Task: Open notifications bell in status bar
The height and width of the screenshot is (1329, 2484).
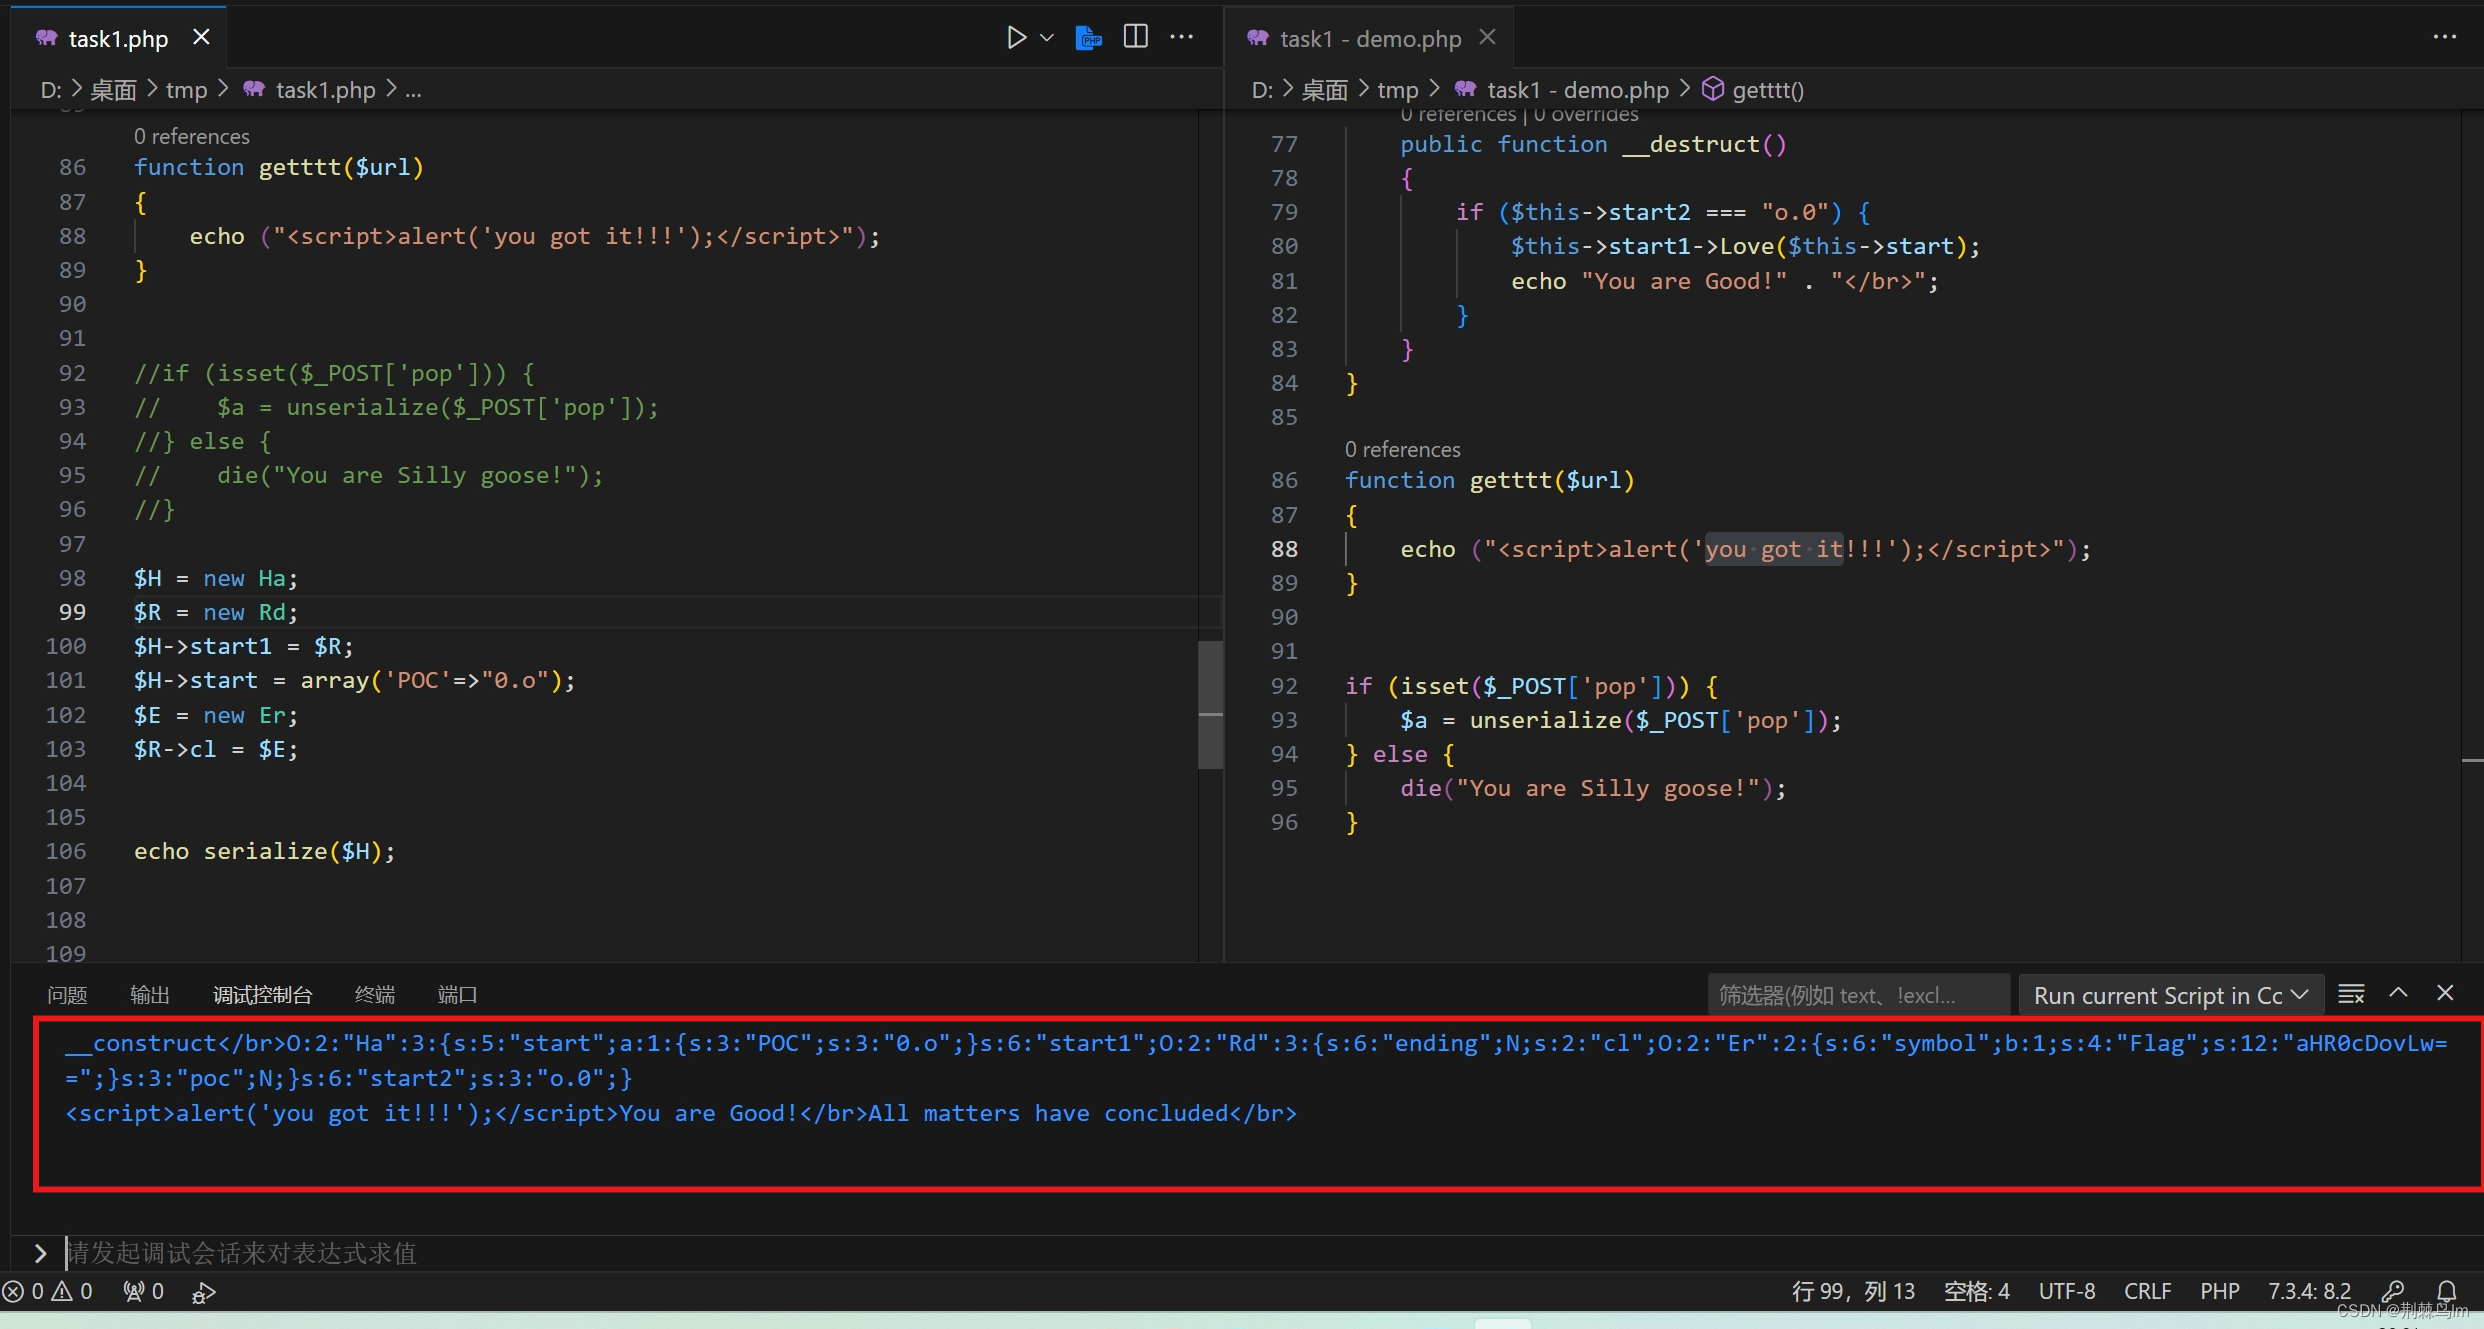Action: point(2447,1291)
